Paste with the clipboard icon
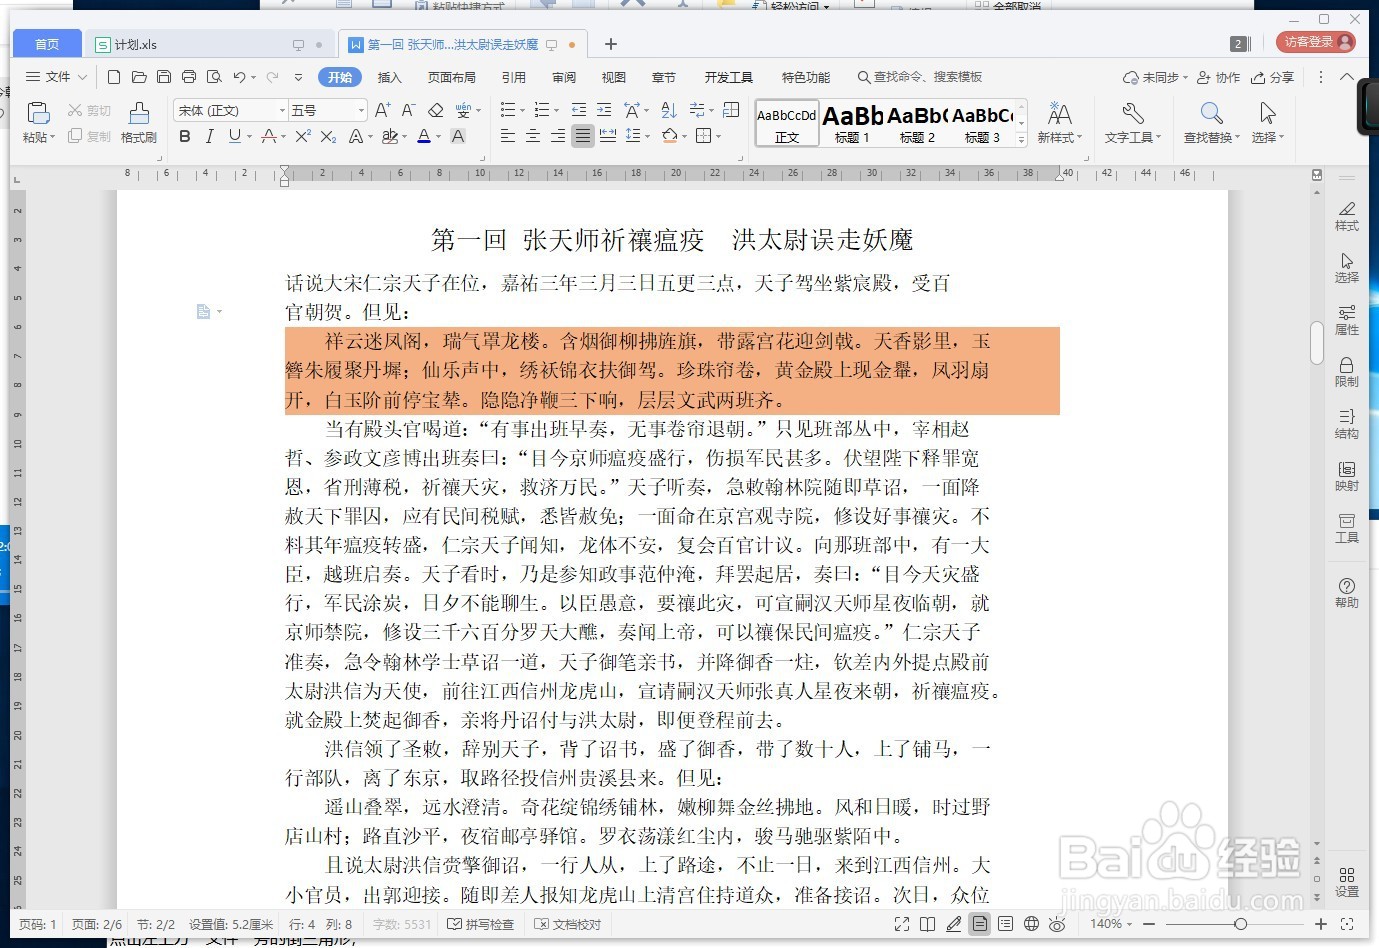 pyautogui.click(x=38, y=113)
